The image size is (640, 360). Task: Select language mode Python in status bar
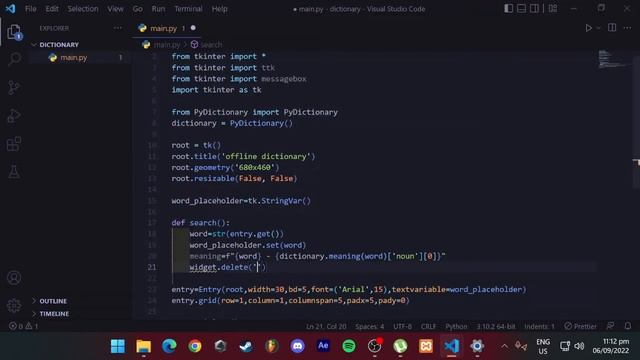pos(456,326)
